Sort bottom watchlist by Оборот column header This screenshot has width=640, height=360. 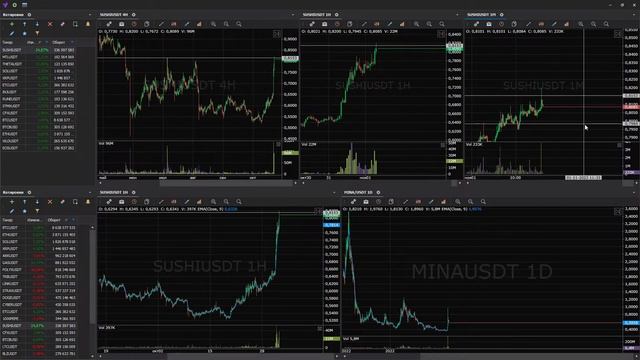(x=54, y=220)
